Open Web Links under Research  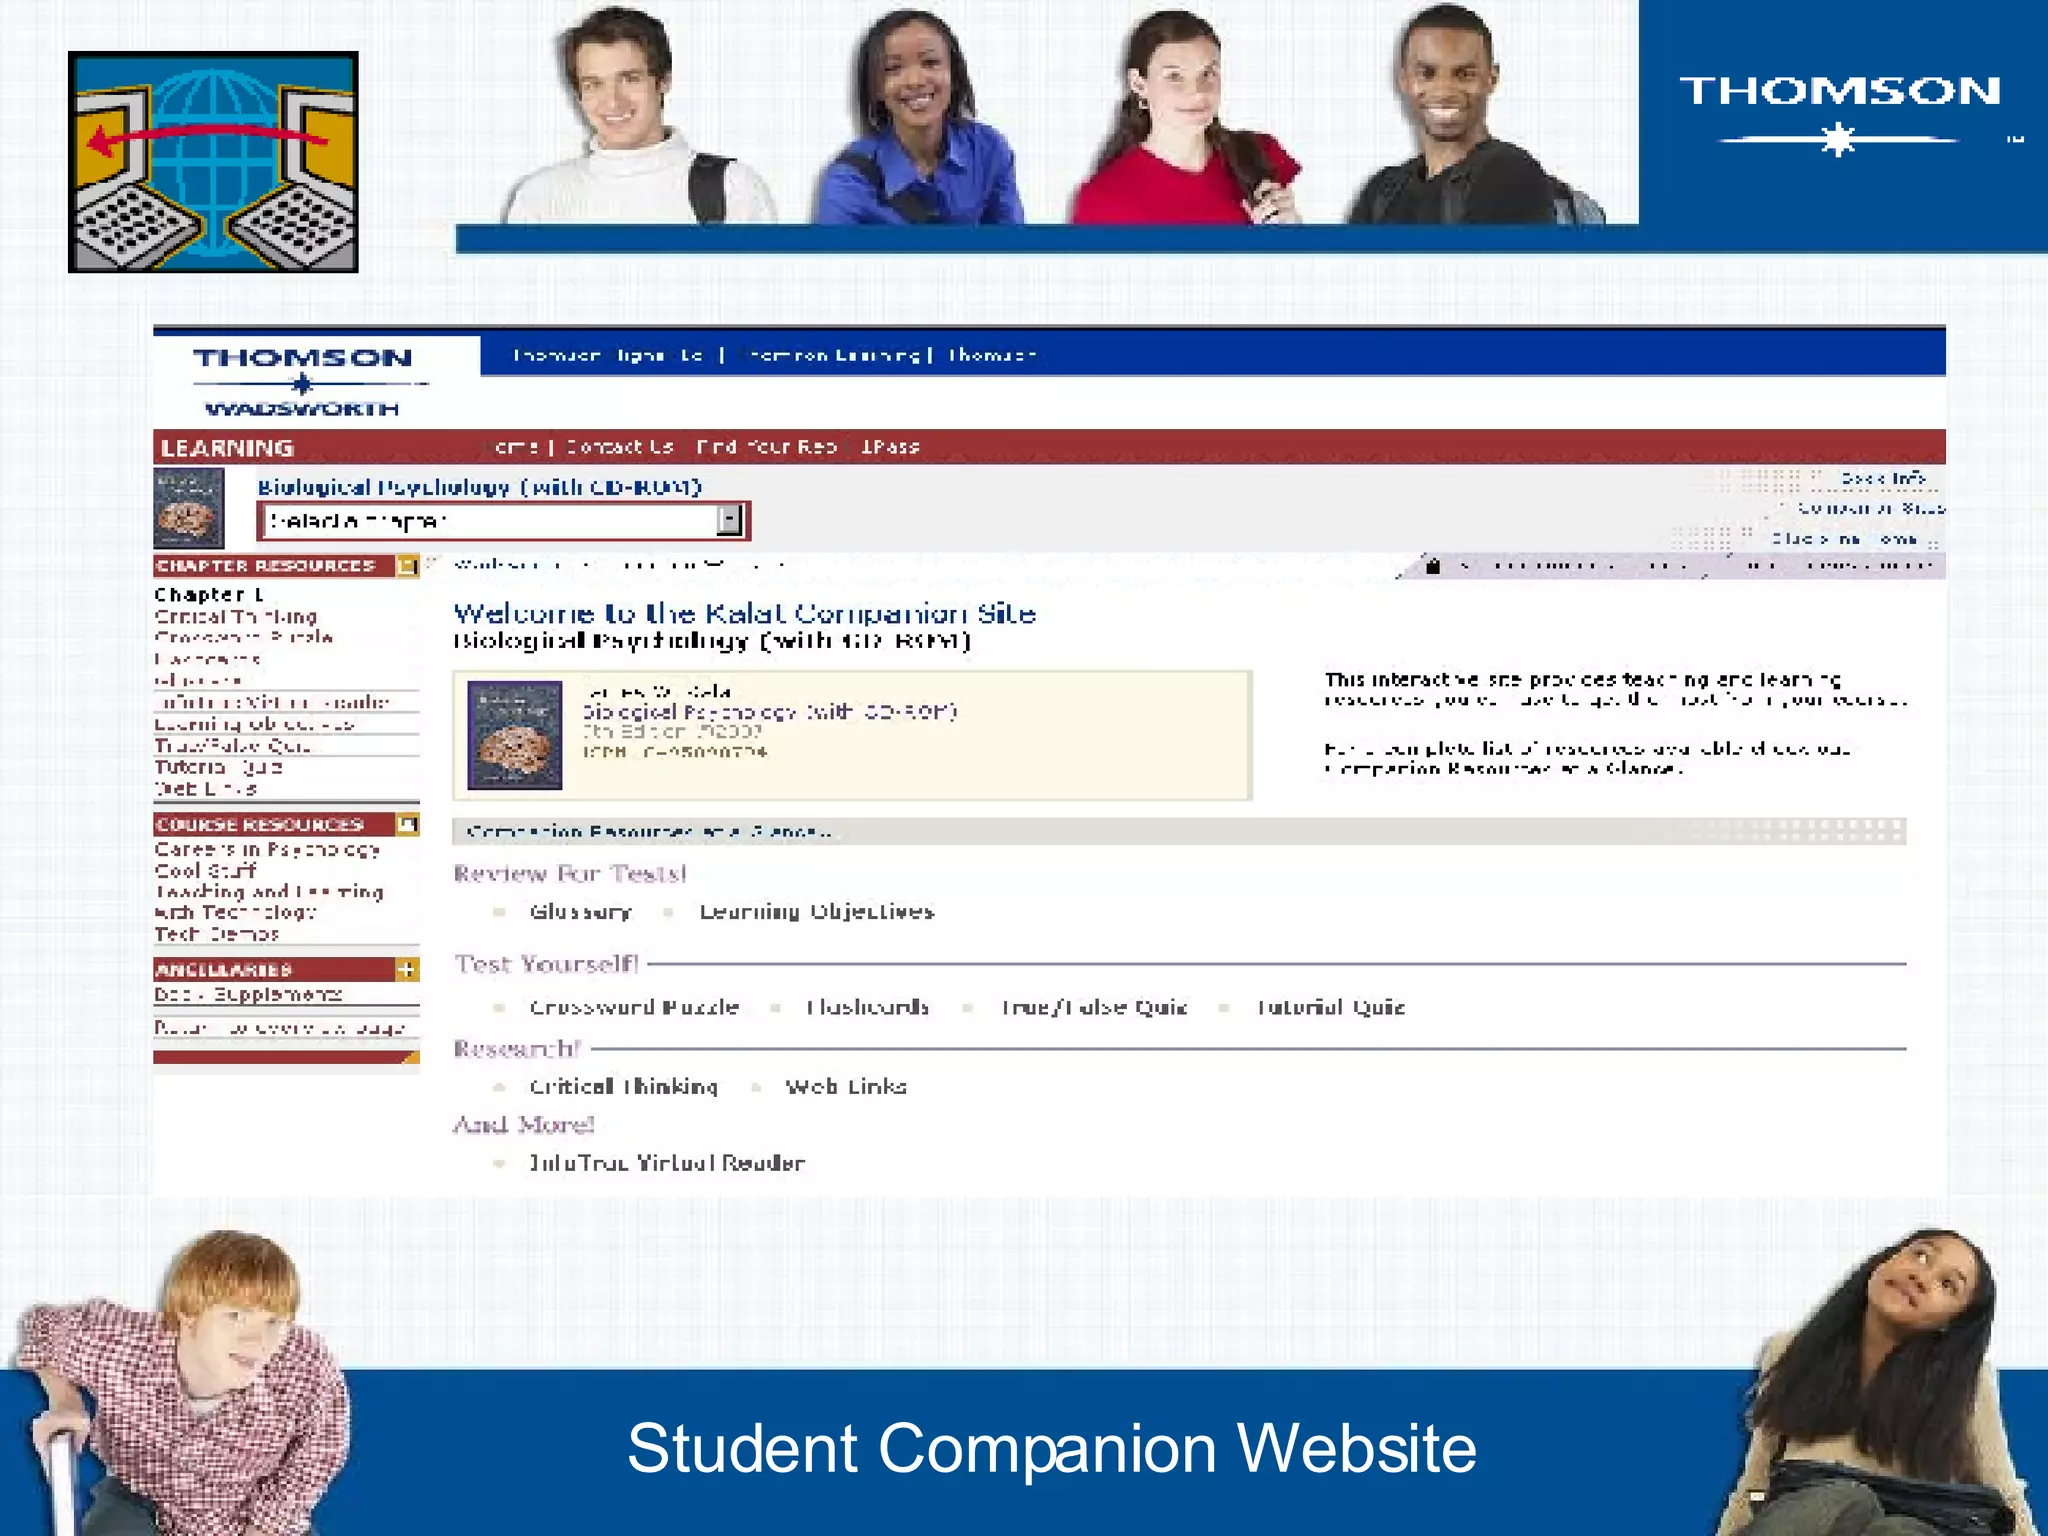pos(846,1086)
